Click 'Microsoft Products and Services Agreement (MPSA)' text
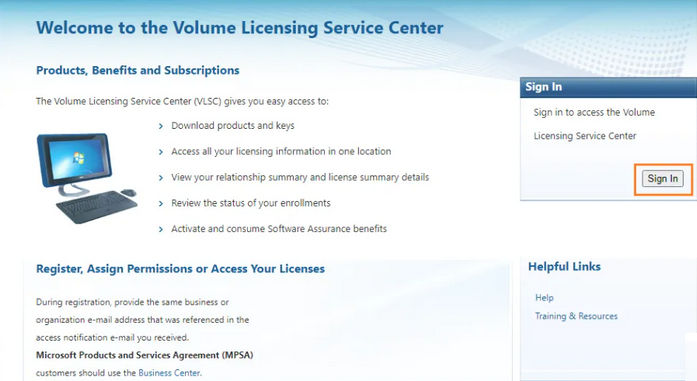Image resolution: width=697 pixels, height=381 pixels. (x=144, y=355)
